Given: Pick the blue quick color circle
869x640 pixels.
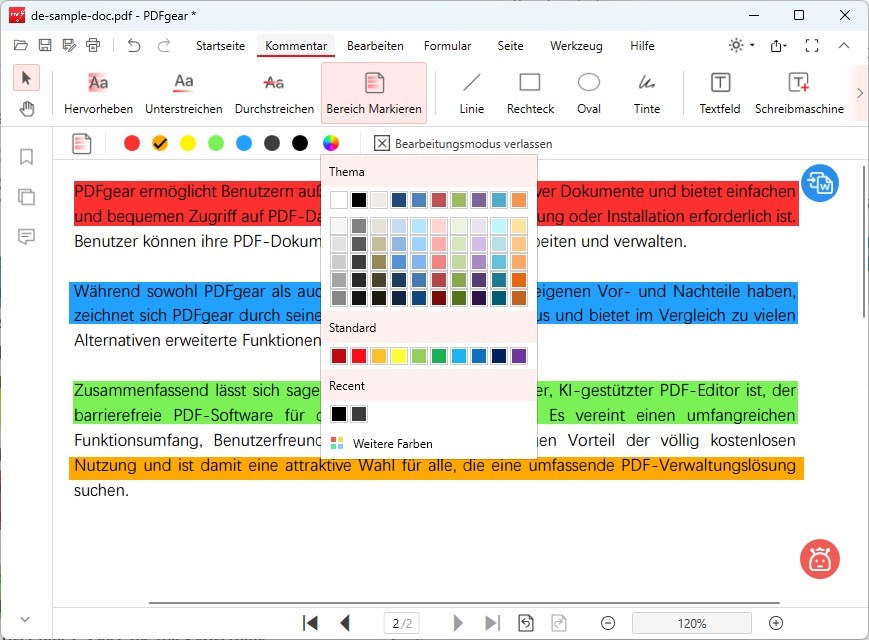Looking at the screenshot, I should click(244, 143).
